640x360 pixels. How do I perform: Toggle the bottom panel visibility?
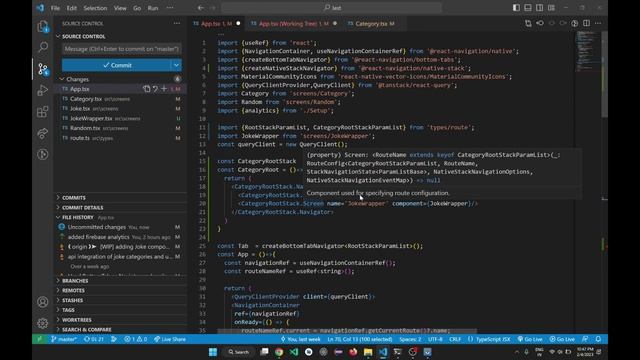pos(528,8)
